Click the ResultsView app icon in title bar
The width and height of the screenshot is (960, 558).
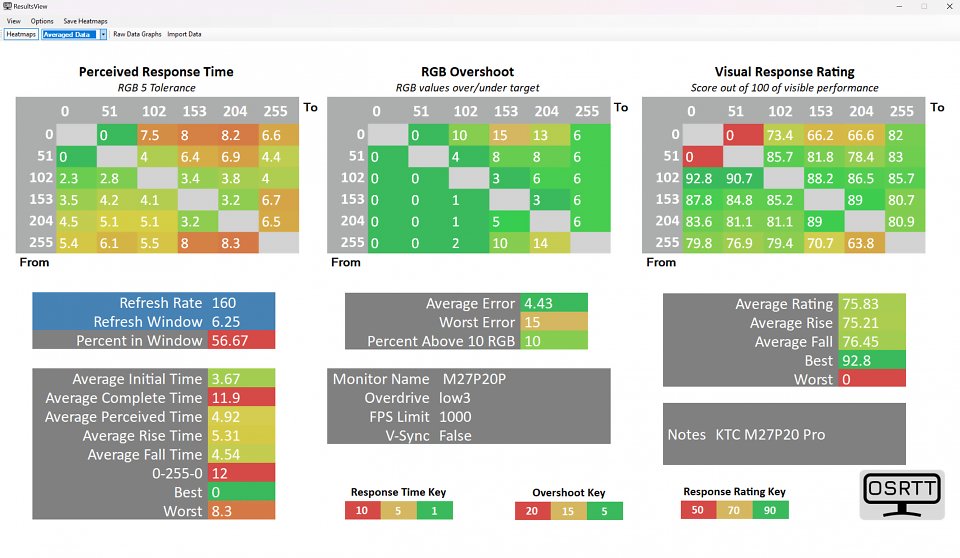tap(7, 6)
